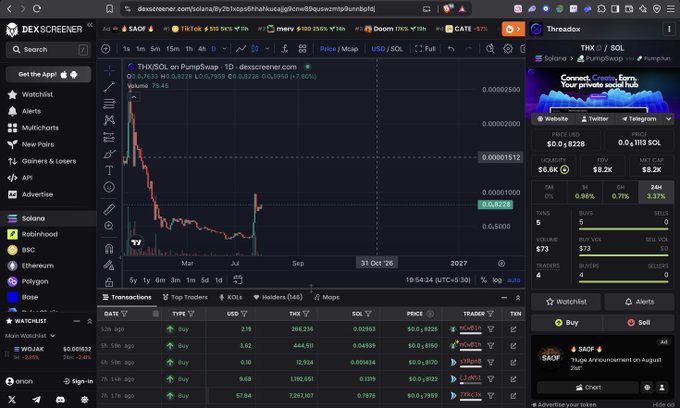The height and width of the screenshot is (408, 680).
Task: Switch chart to Mcap mode
Action: [x=350, y=49]
